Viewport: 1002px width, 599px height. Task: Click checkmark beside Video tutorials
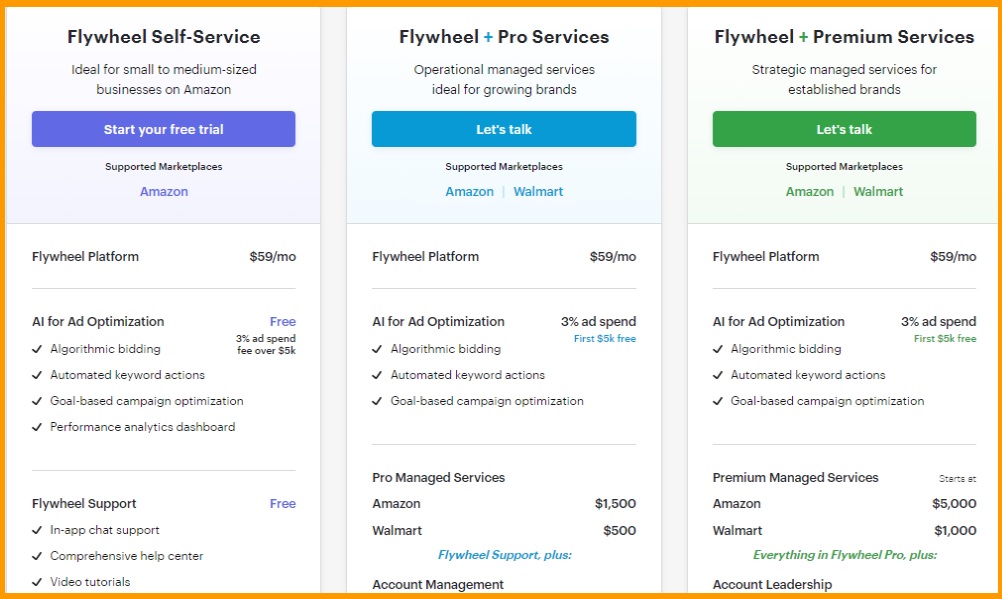tap(37, 582)
